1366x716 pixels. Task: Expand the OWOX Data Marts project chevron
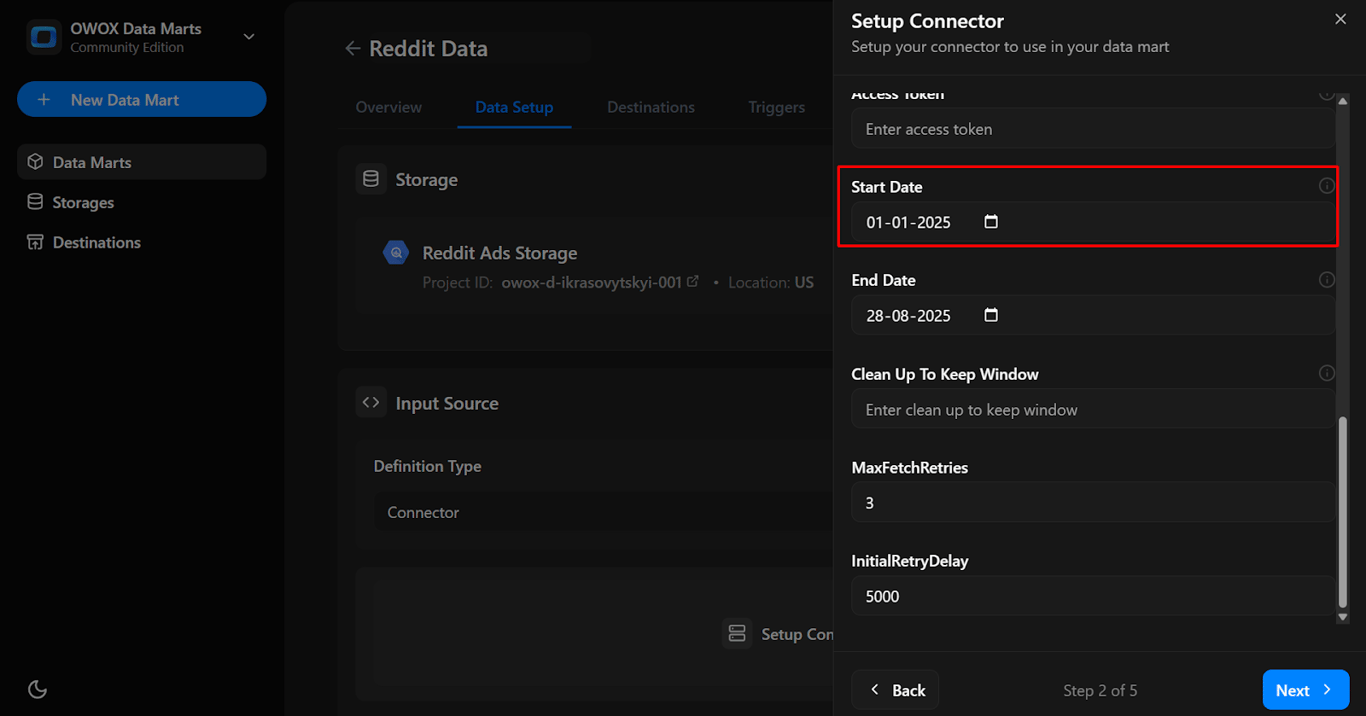[x=249, y=37]
